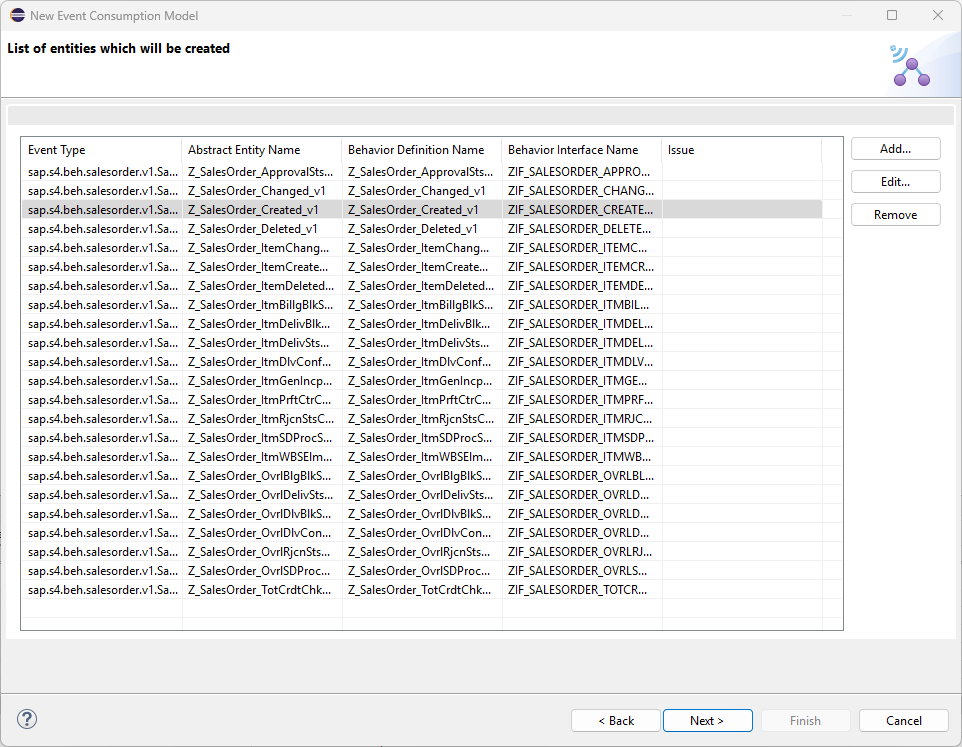Screen dimensions: 962x747
Task: Click the help question mark icon
Action: click(x=27, y=720)
